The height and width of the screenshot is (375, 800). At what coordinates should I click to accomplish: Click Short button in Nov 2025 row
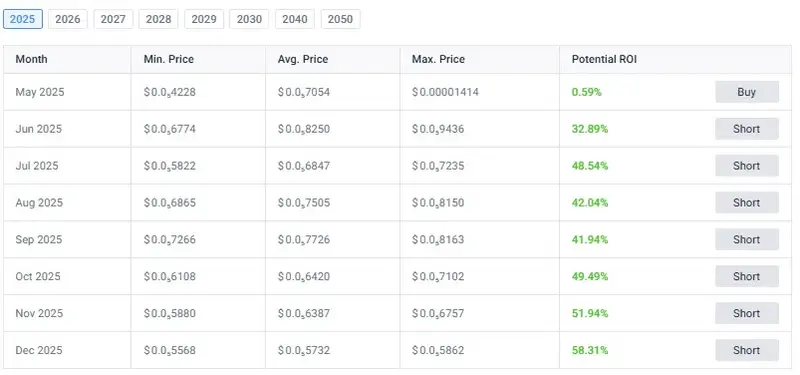[x=747, y=313]
